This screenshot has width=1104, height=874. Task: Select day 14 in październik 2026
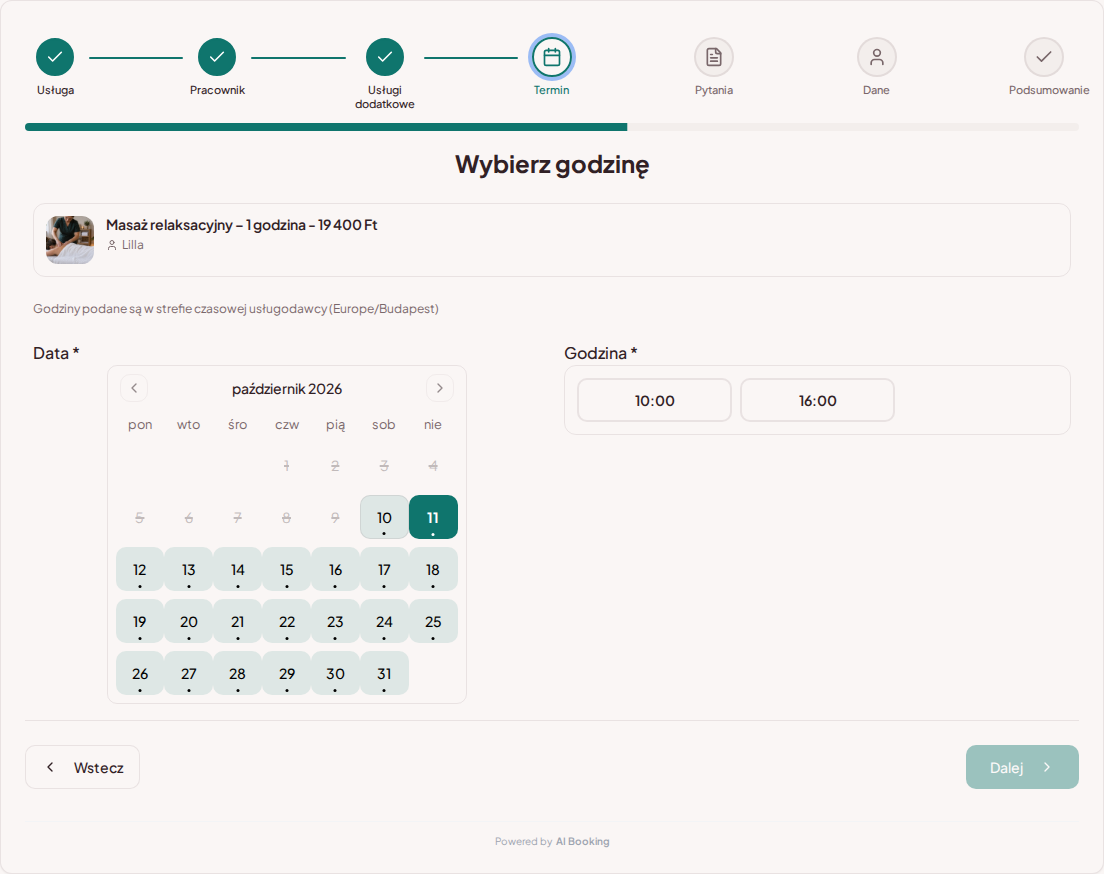tap(238, 570)
